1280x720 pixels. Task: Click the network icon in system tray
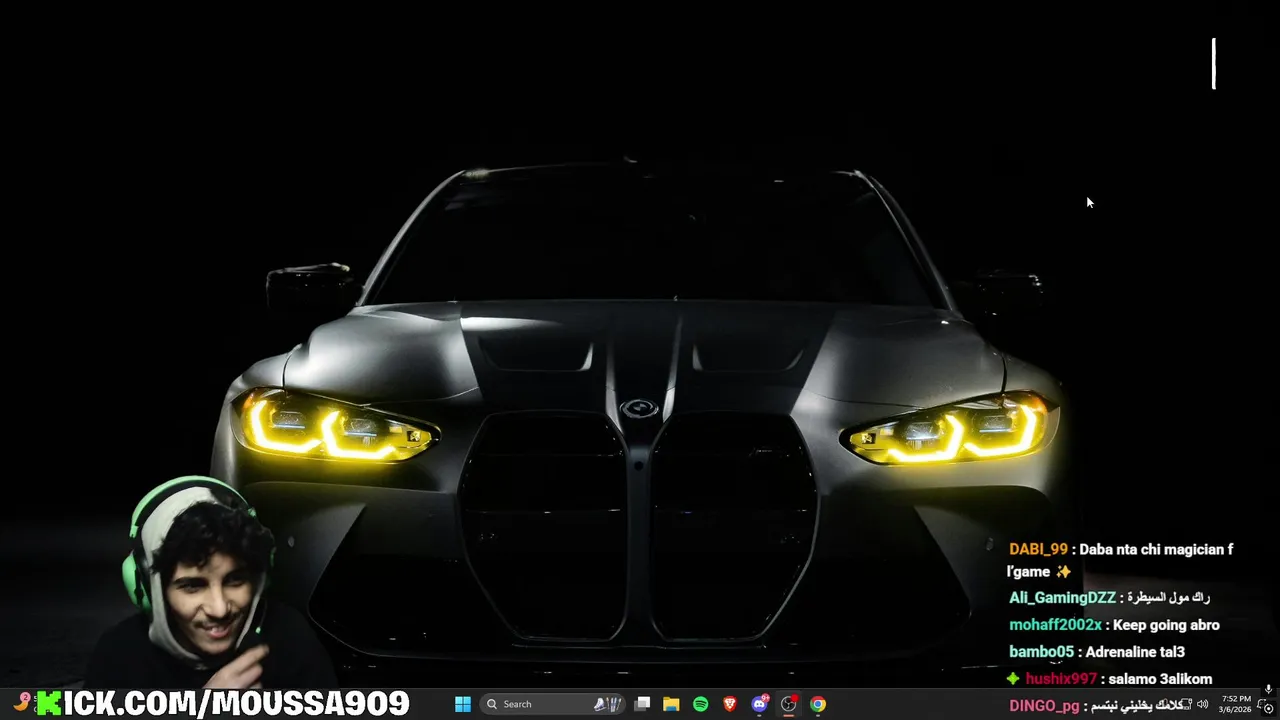click(1185, 704)
